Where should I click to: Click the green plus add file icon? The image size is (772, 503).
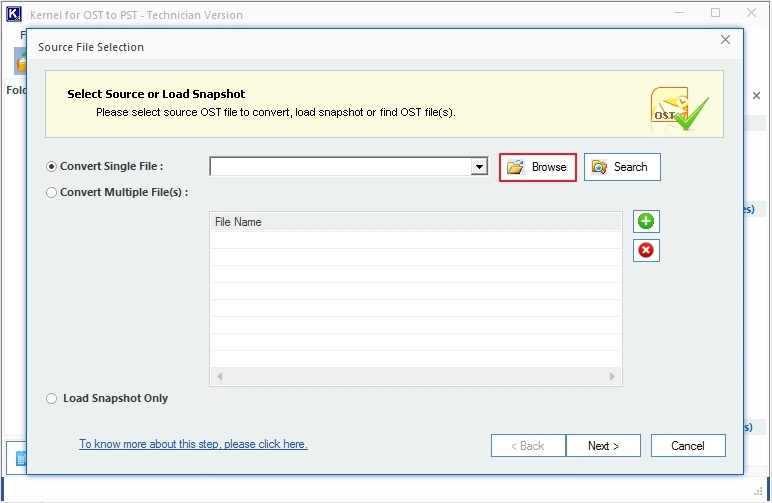coord(646,221)
